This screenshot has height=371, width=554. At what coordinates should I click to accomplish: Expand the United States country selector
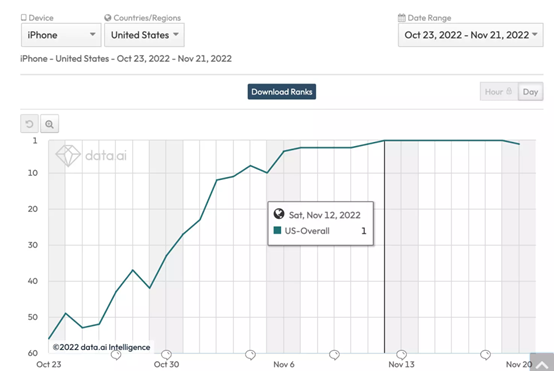click(145, 35)
